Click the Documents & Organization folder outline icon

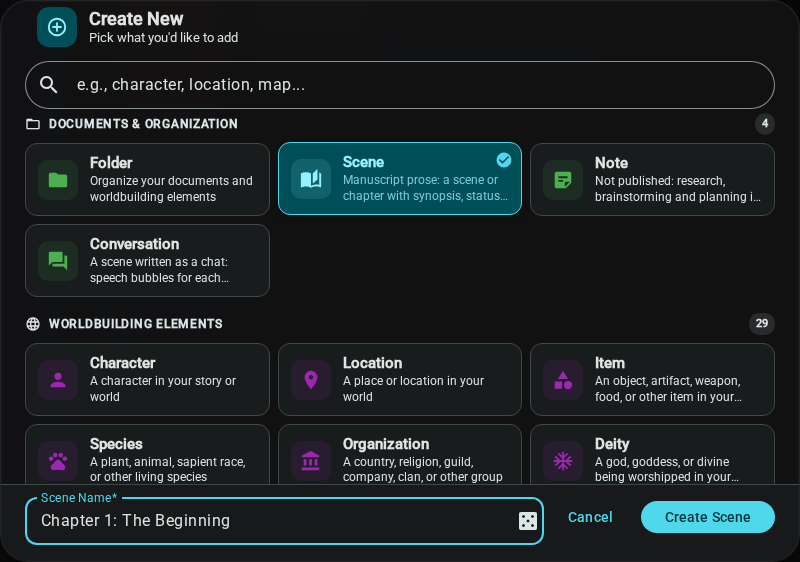point(33,124)
